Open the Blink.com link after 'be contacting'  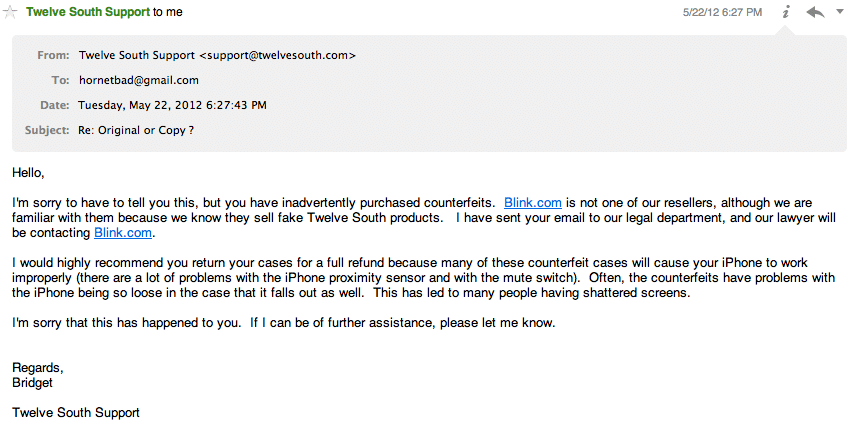[123, 233]
